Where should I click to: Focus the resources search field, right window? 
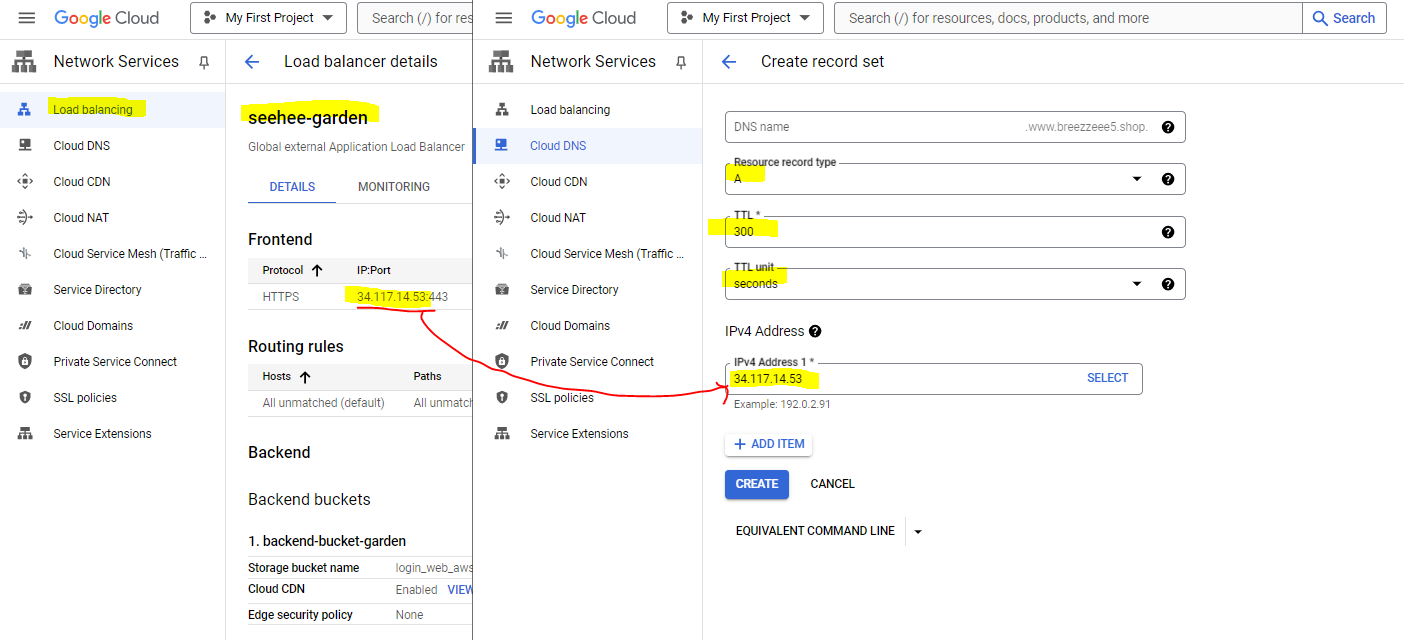pyautogui.click(x=1068, y=18)
